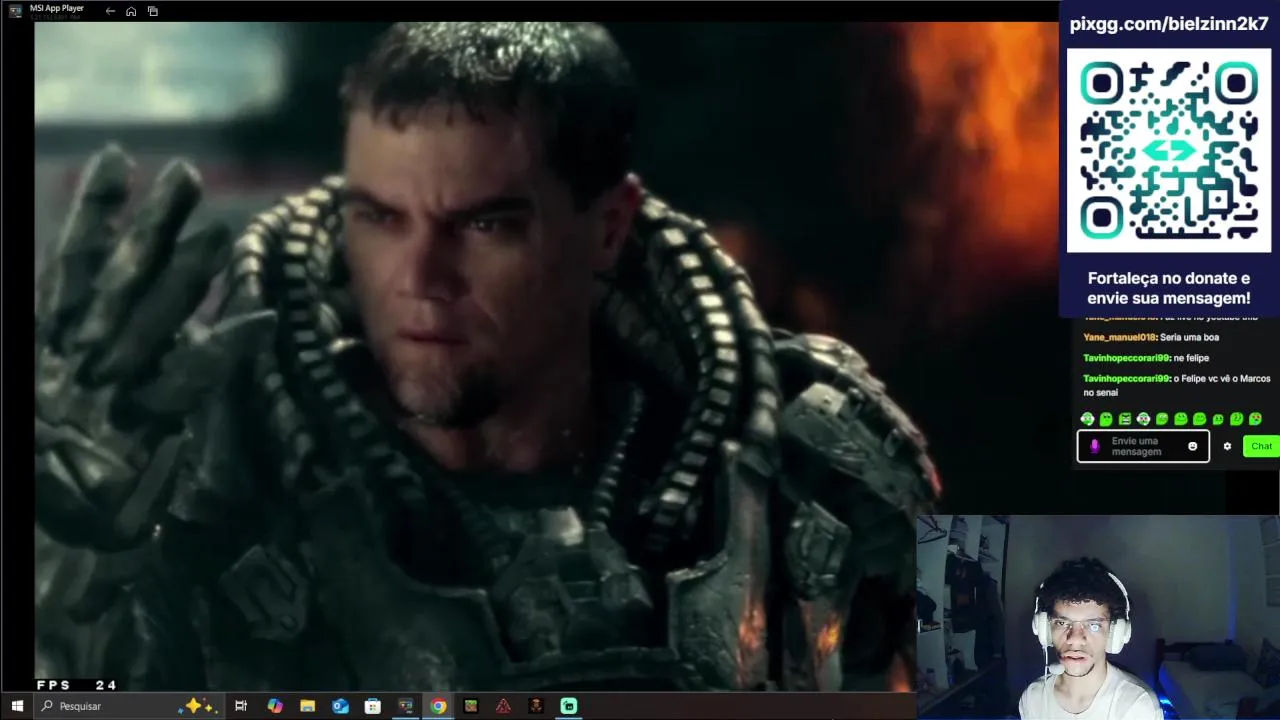Pick the fifth green emote in the row
This screenshot has height=720, width=1280.
coord(1162,419)
